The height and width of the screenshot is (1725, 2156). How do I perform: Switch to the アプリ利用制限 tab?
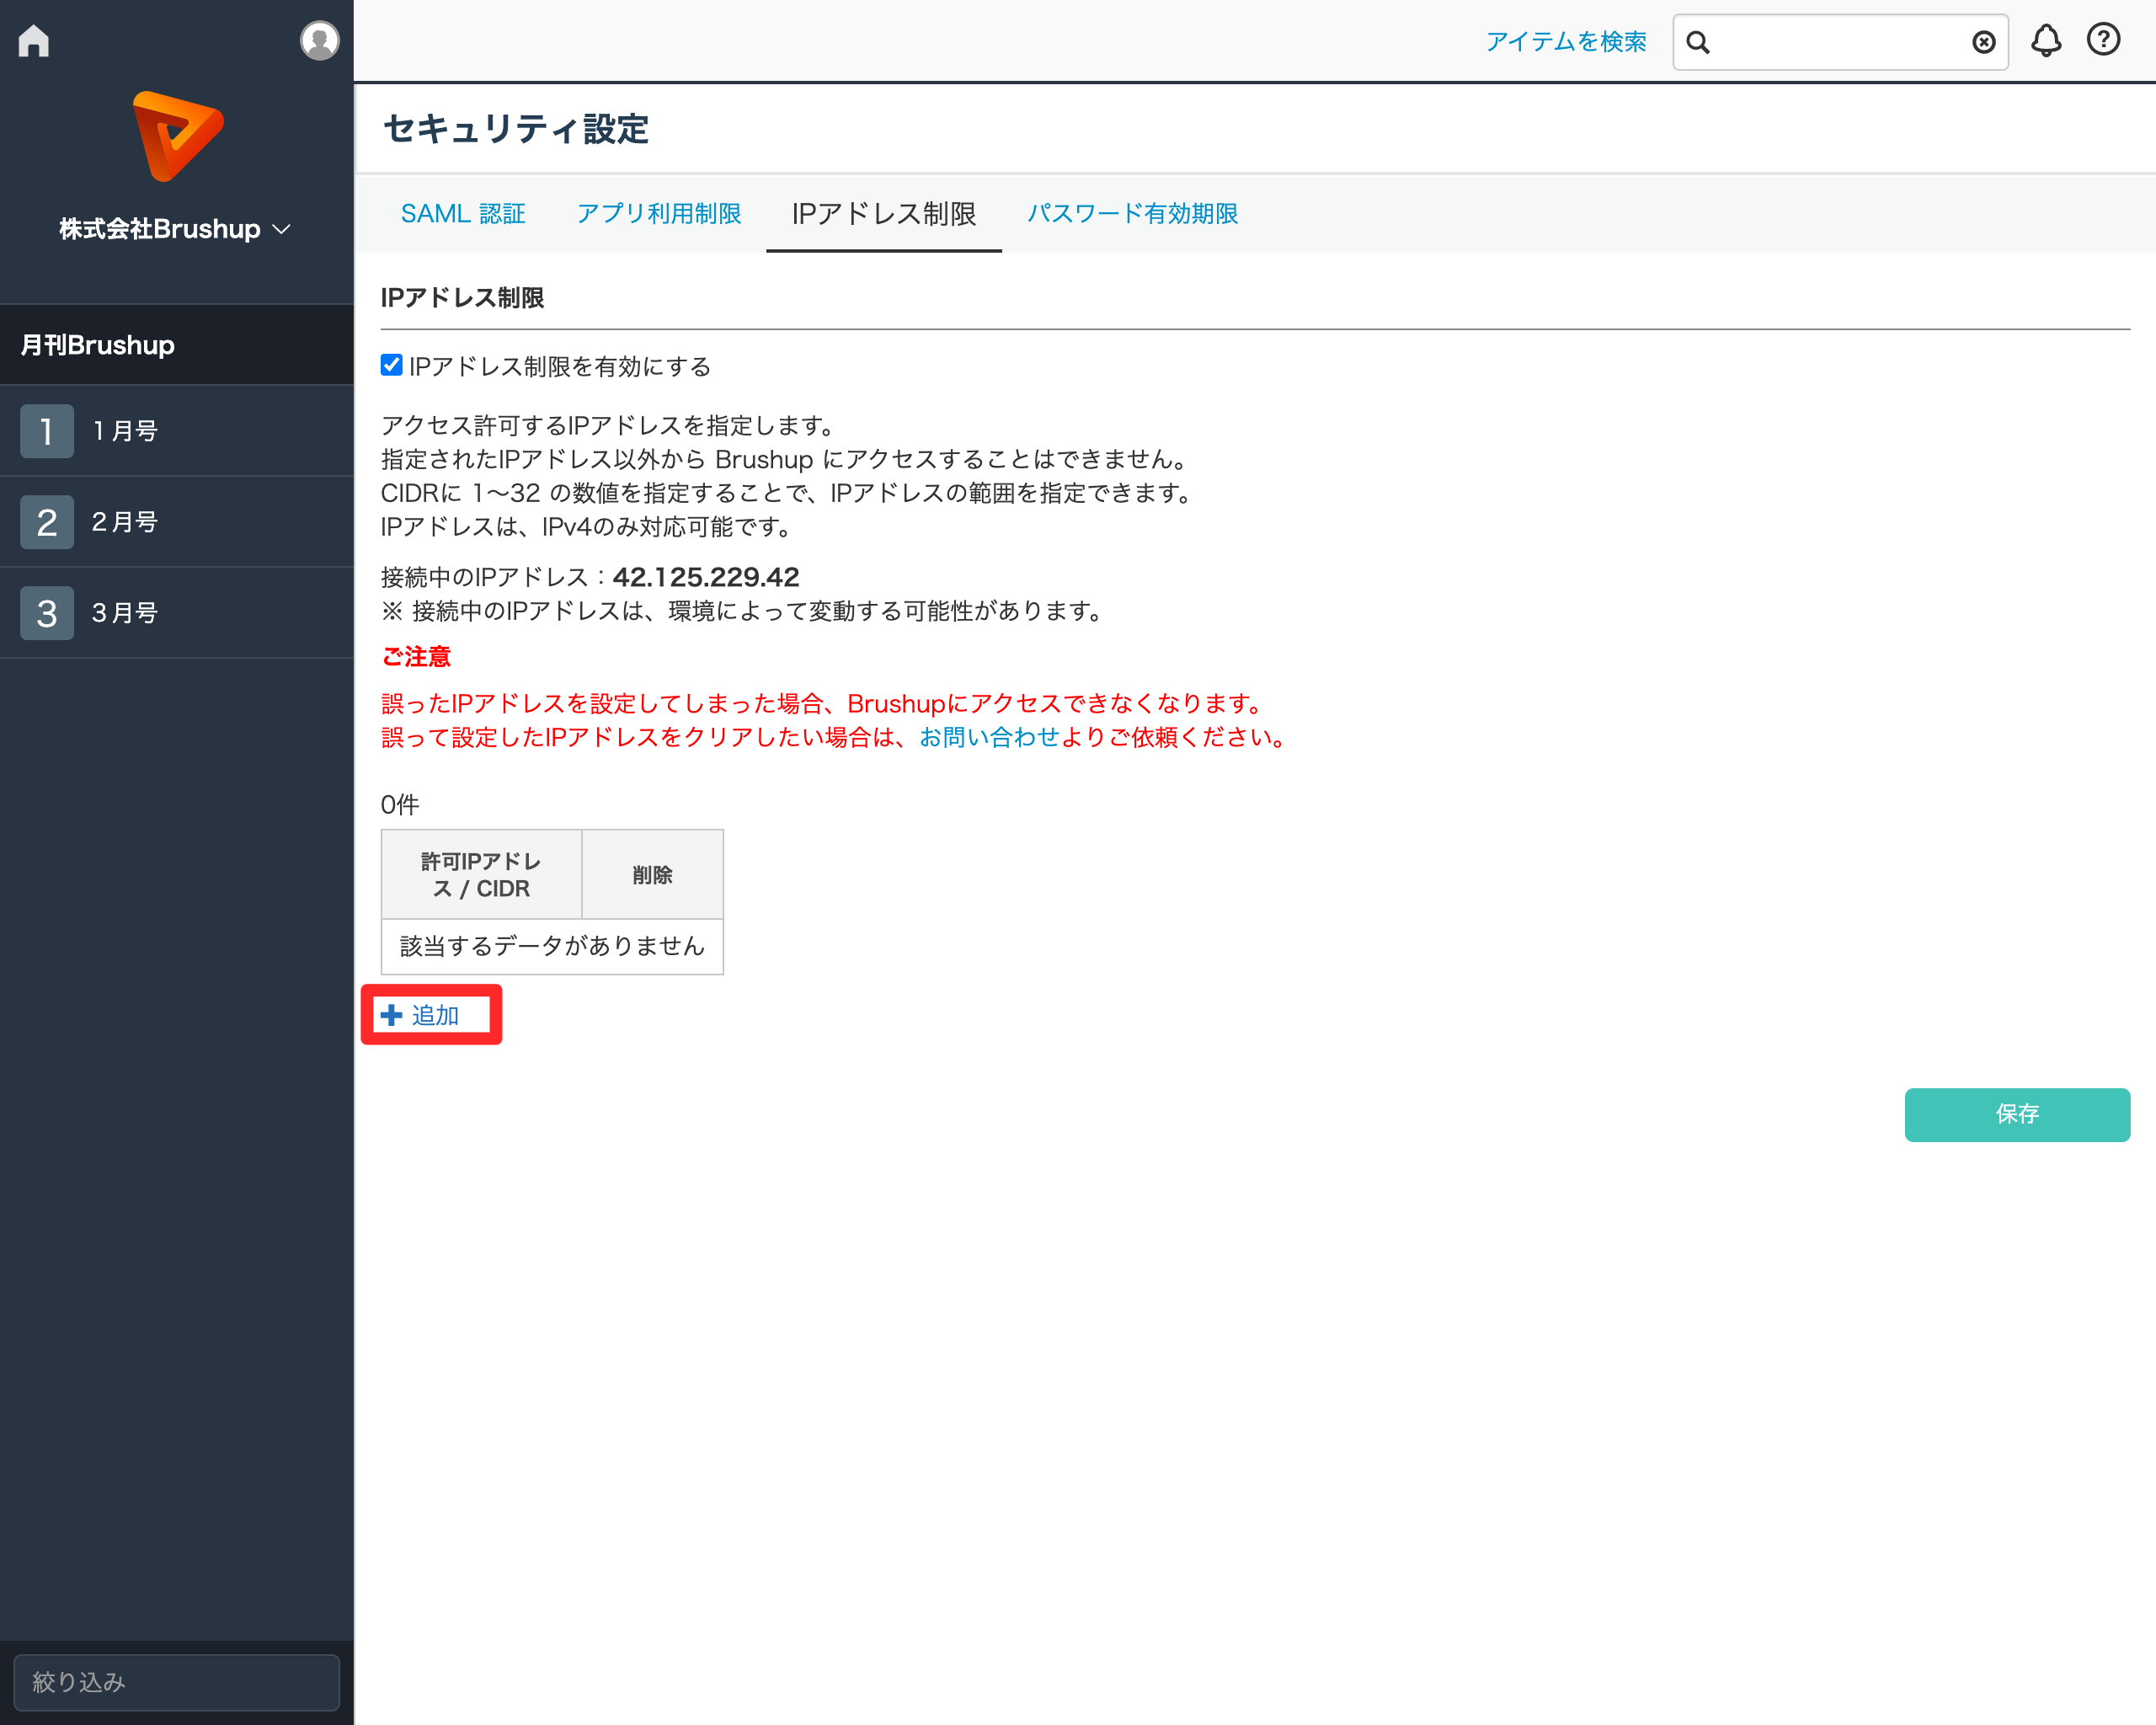[659, 214]
